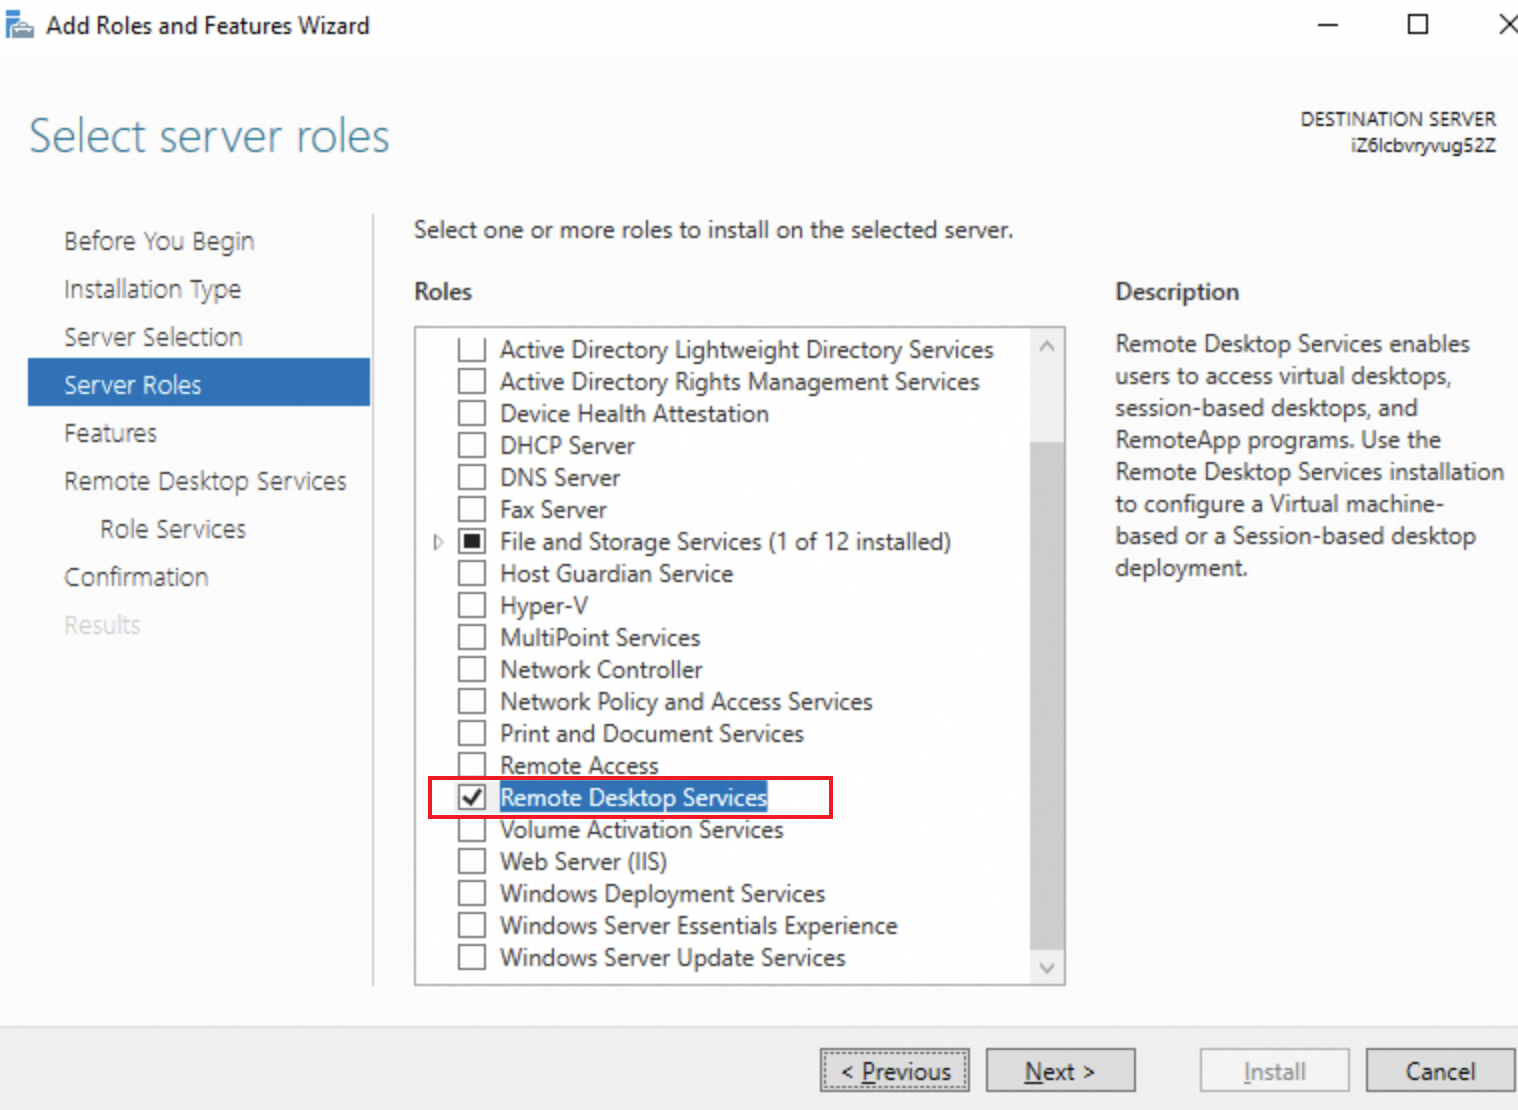This screenshot has width=1518, height=1110.
Task: Click the Add Roles wizard title bar icon
Action: point(20,25)
